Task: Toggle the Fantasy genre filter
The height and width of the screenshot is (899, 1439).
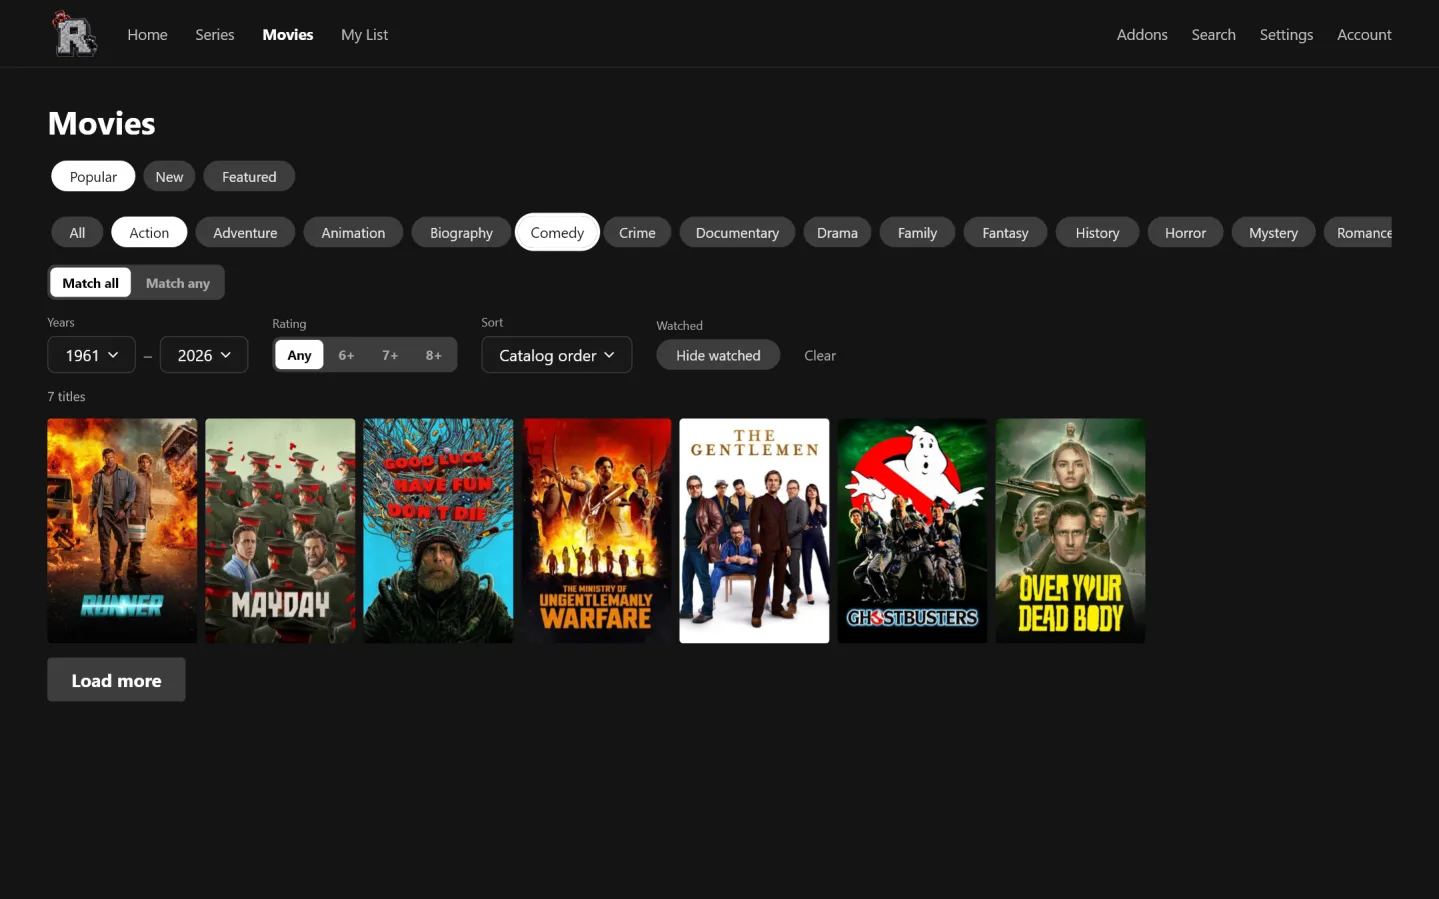Action: (1005, 233)
